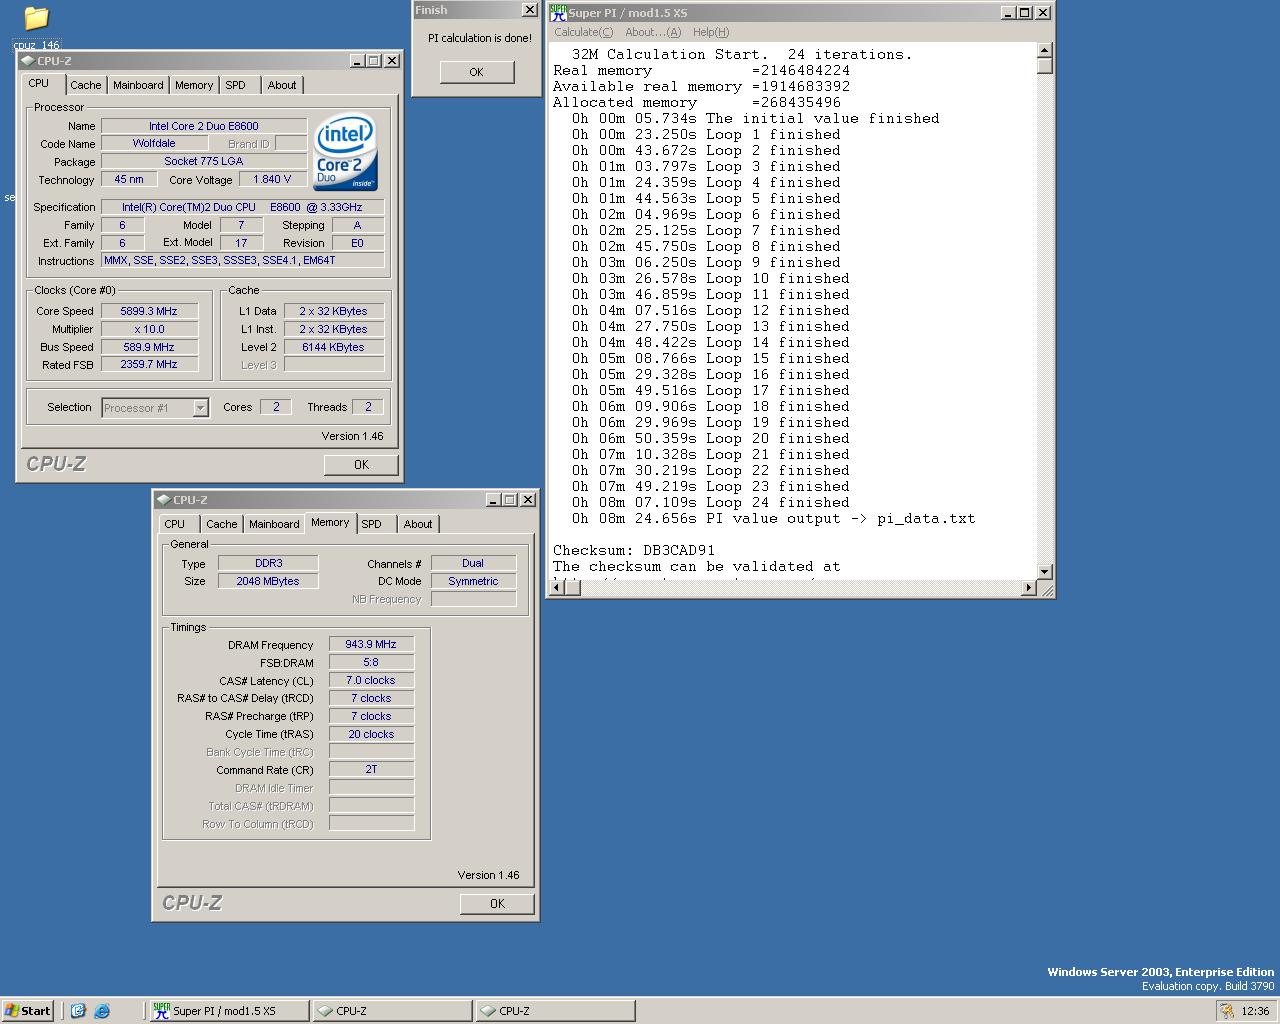Select Memory tab in upper CPU-Z window
The image size is (1280, 1024).
tap(194, 86)
